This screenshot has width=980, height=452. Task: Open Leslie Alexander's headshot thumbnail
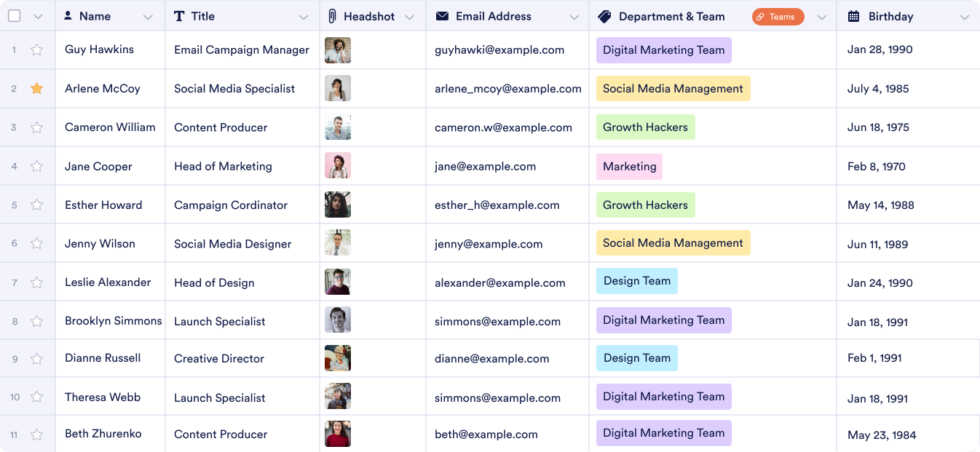(x=338, y=281)
